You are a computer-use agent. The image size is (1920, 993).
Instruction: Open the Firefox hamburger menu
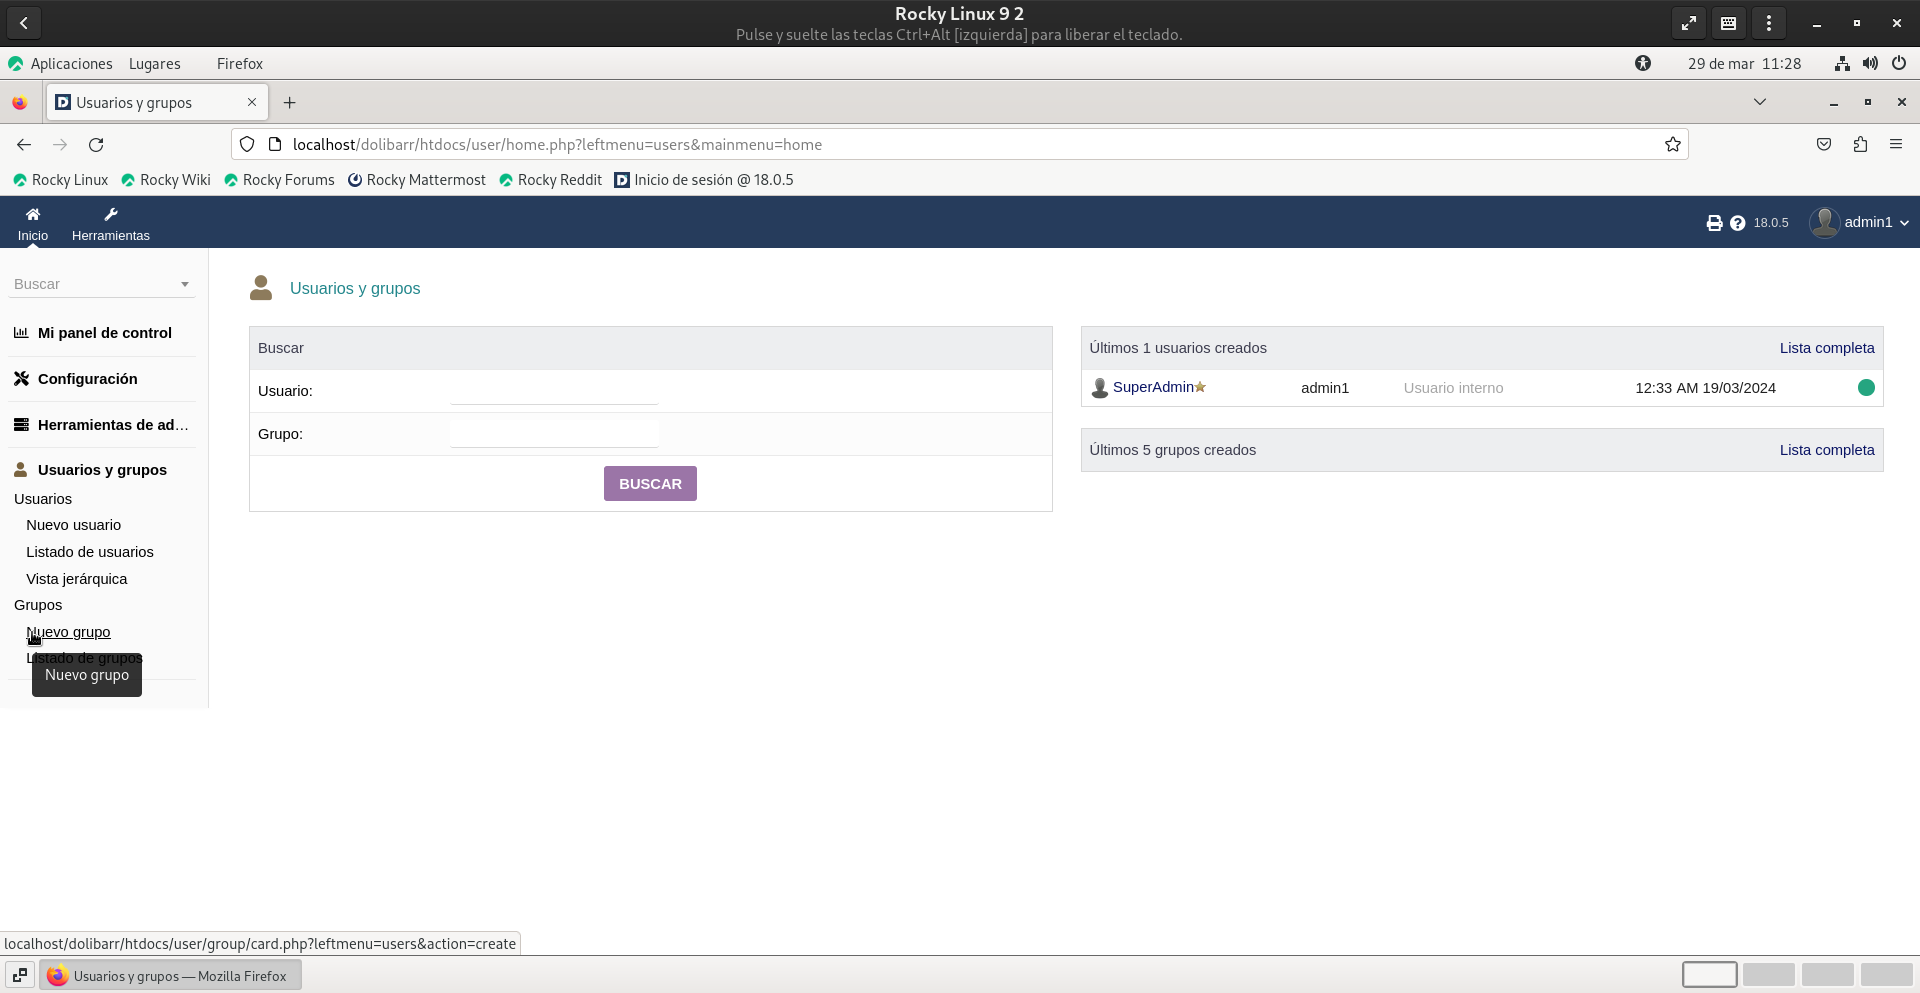tap(1896, 145)
